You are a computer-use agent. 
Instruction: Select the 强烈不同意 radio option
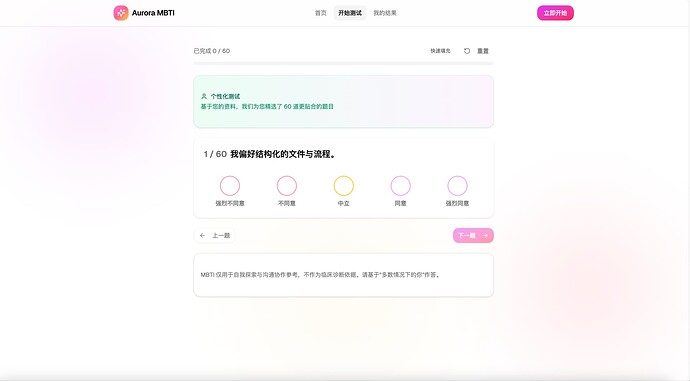(x=230, y=186)
